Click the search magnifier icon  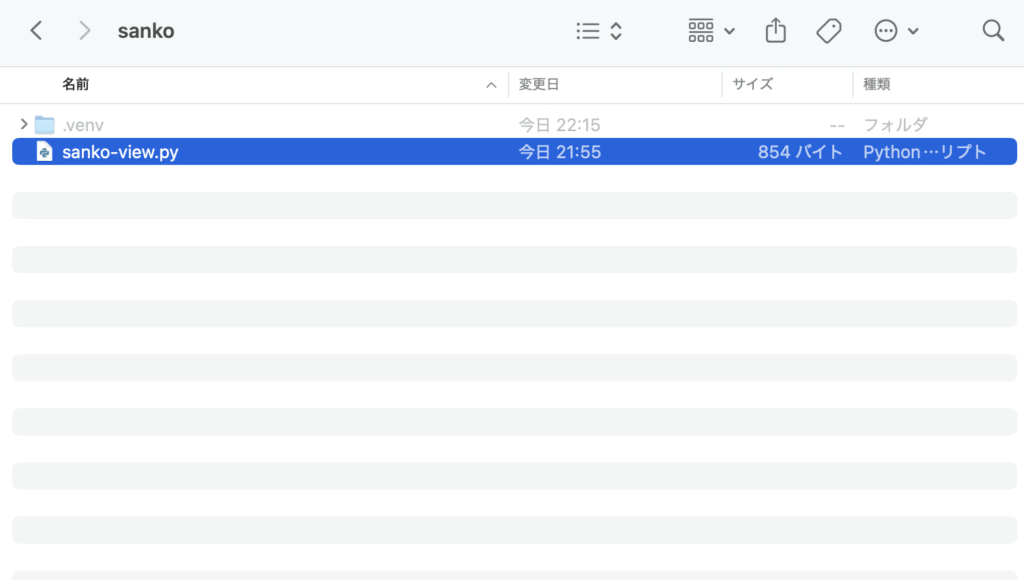pos(993,31)
